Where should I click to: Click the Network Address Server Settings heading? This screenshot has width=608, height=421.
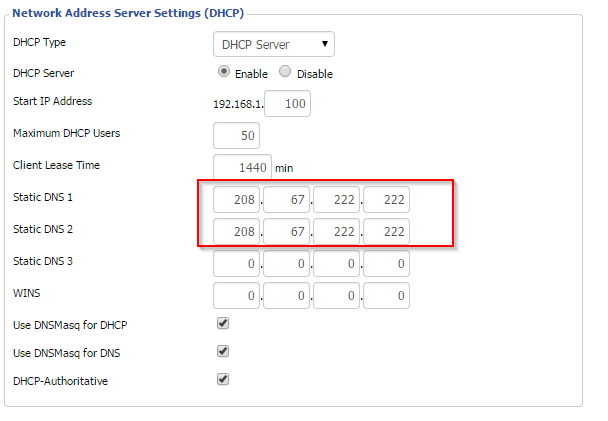(x=128, y=13)
